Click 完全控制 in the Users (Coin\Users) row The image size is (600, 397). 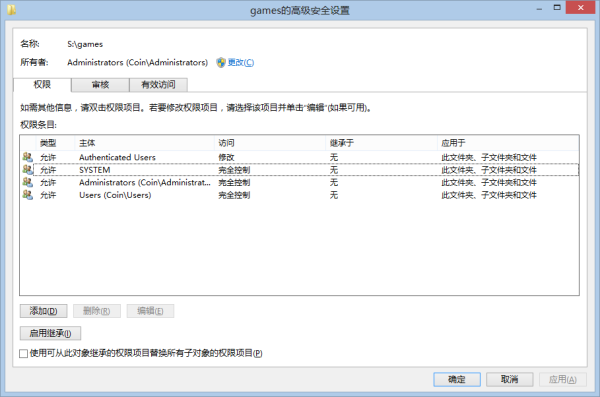pyautogui.click(x=234, y=195)
